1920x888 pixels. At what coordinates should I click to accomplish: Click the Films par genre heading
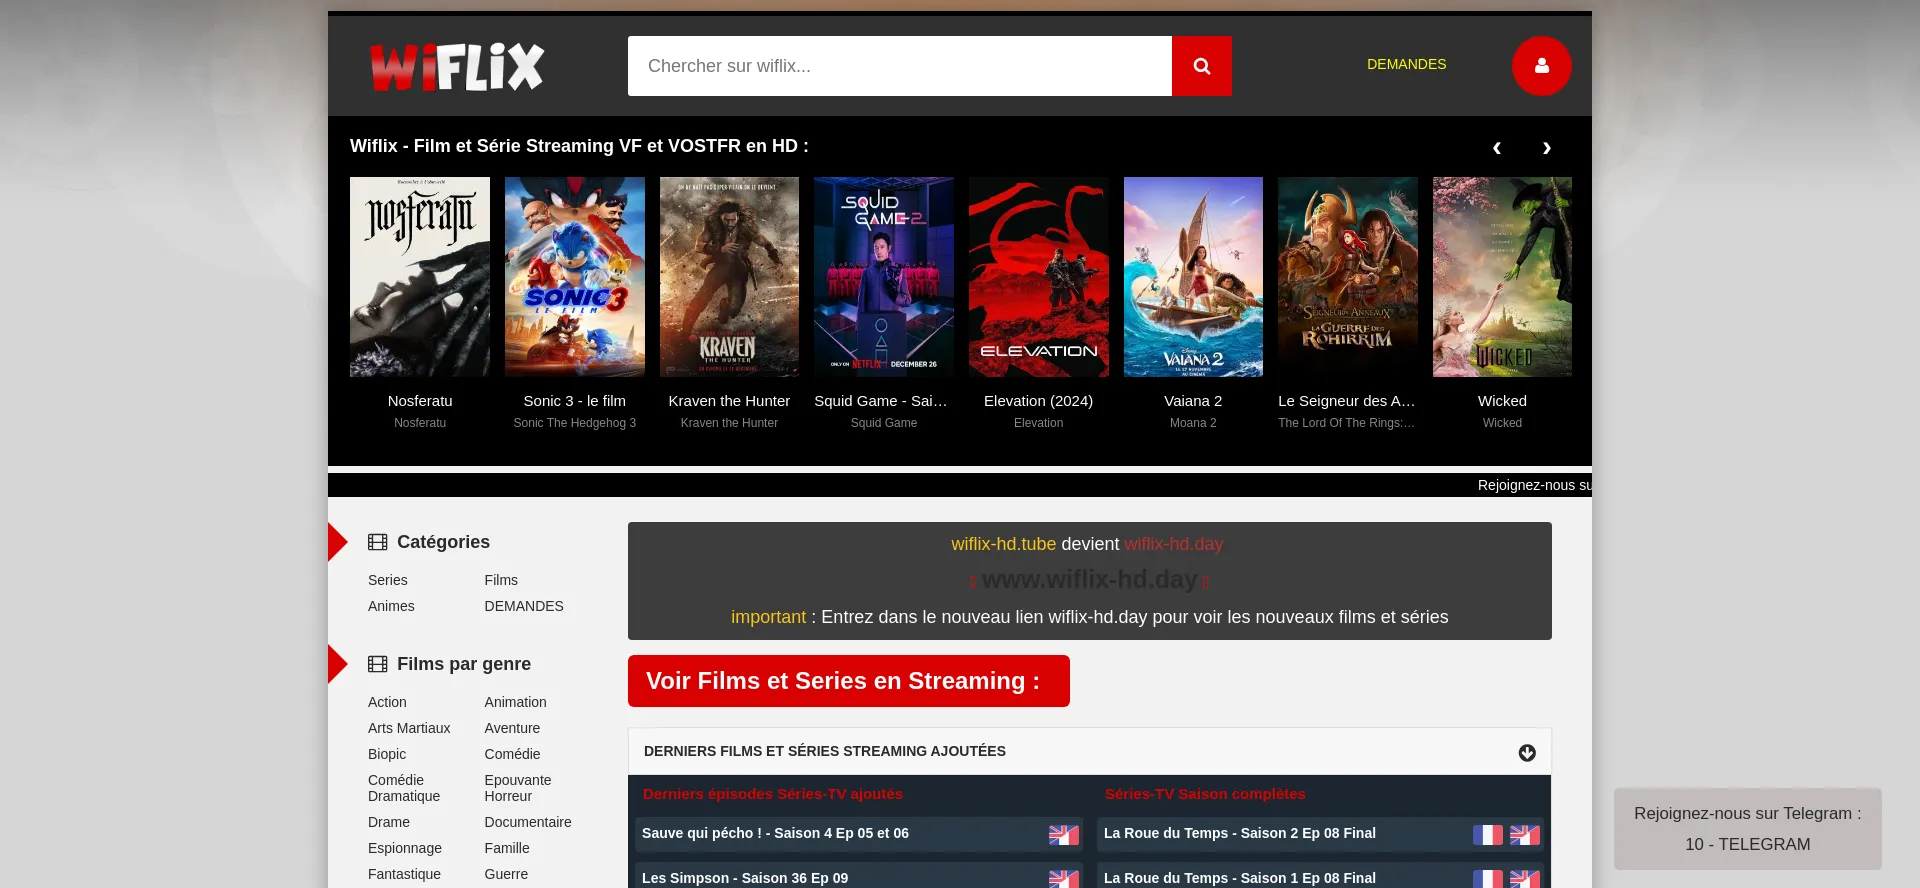(464, 664)
